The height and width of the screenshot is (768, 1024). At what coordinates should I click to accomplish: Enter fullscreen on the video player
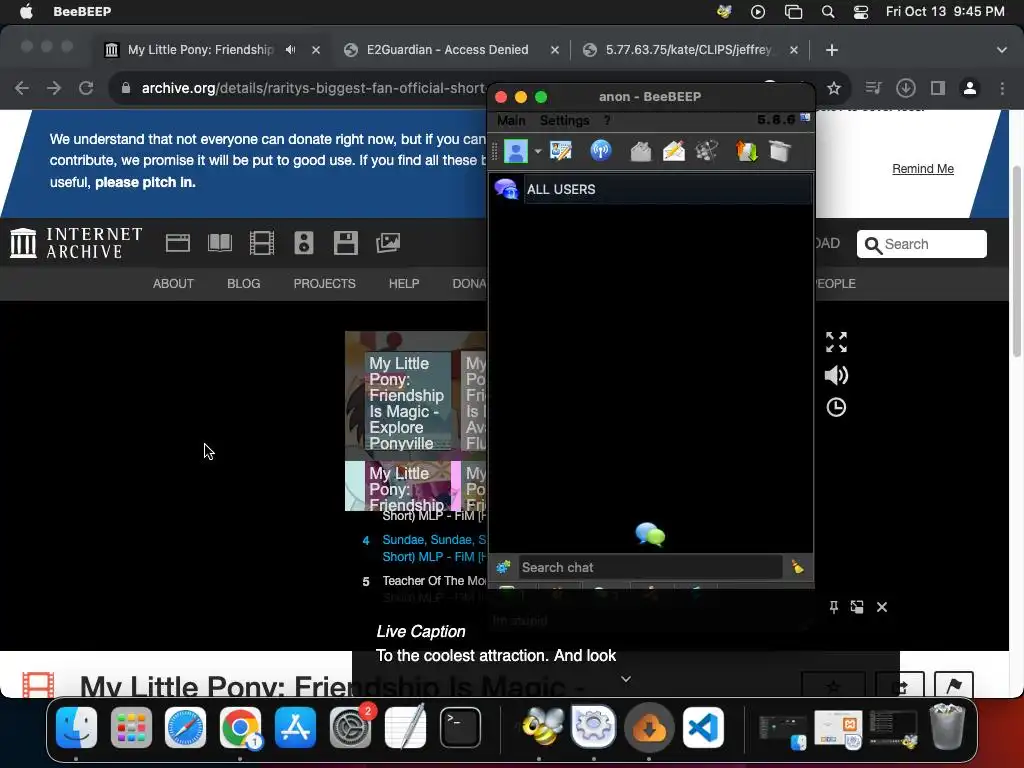836,342
